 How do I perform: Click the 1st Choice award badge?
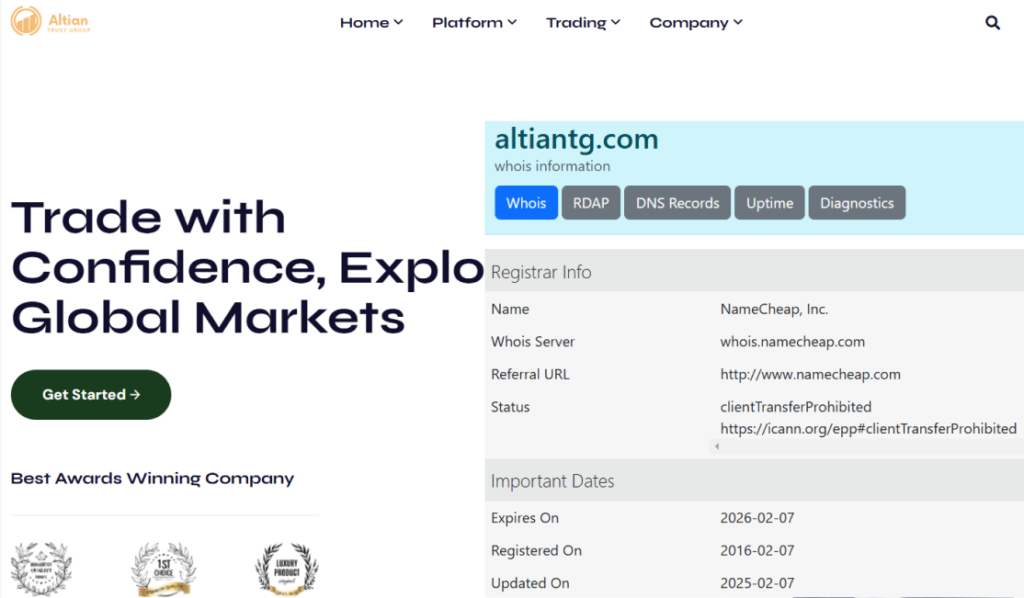click(x=163, y=569)
